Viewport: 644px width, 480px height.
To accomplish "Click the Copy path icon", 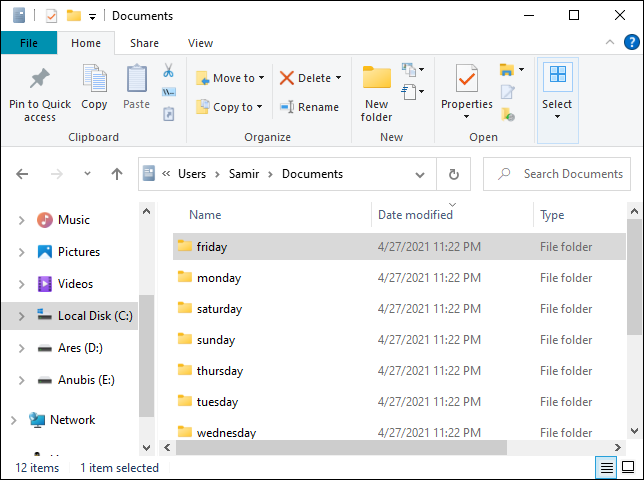I will click(x=168, y=92).
